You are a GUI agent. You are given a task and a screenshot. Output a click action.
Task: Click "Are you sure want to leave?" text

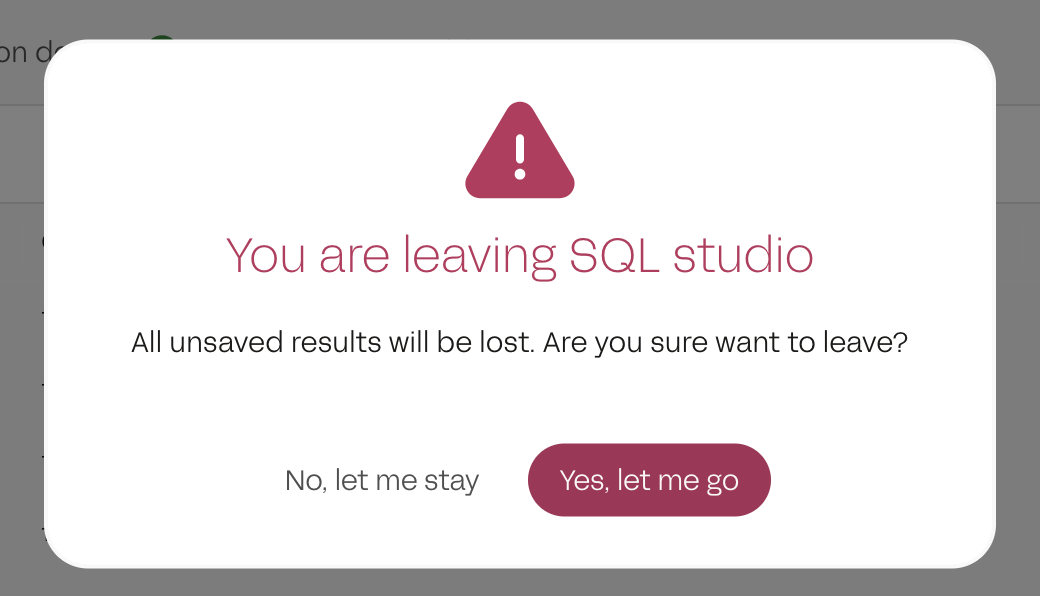(750, 343)
